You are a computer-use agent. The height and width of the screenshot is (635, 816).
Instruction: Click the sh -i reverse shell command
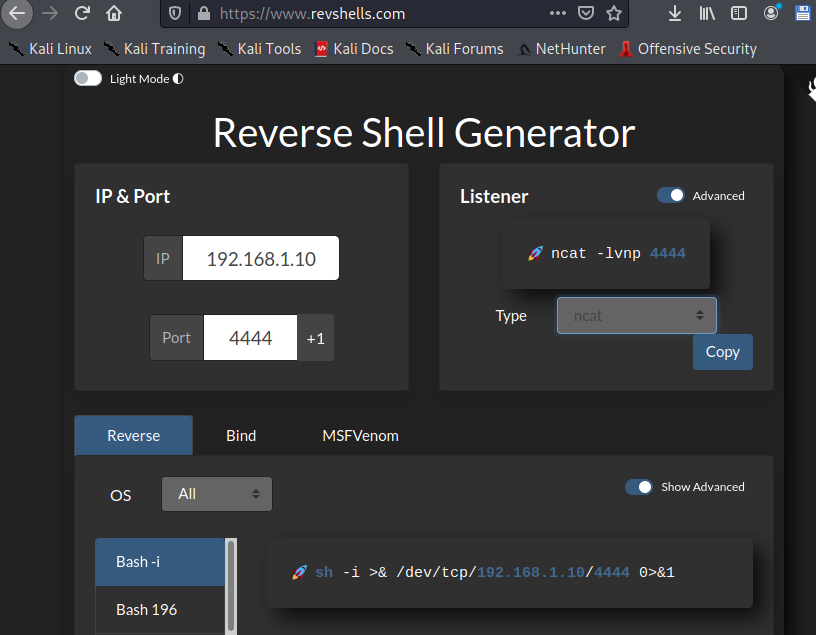(x=494, y=573)
